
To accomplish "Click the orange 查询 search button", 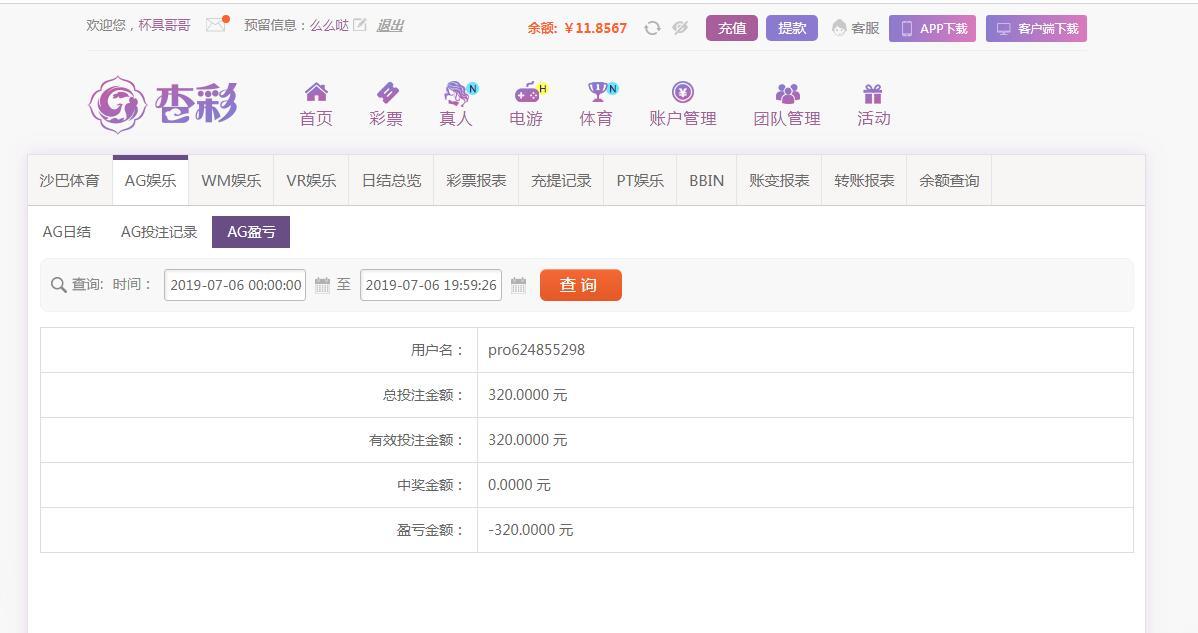I will (580, 285).
